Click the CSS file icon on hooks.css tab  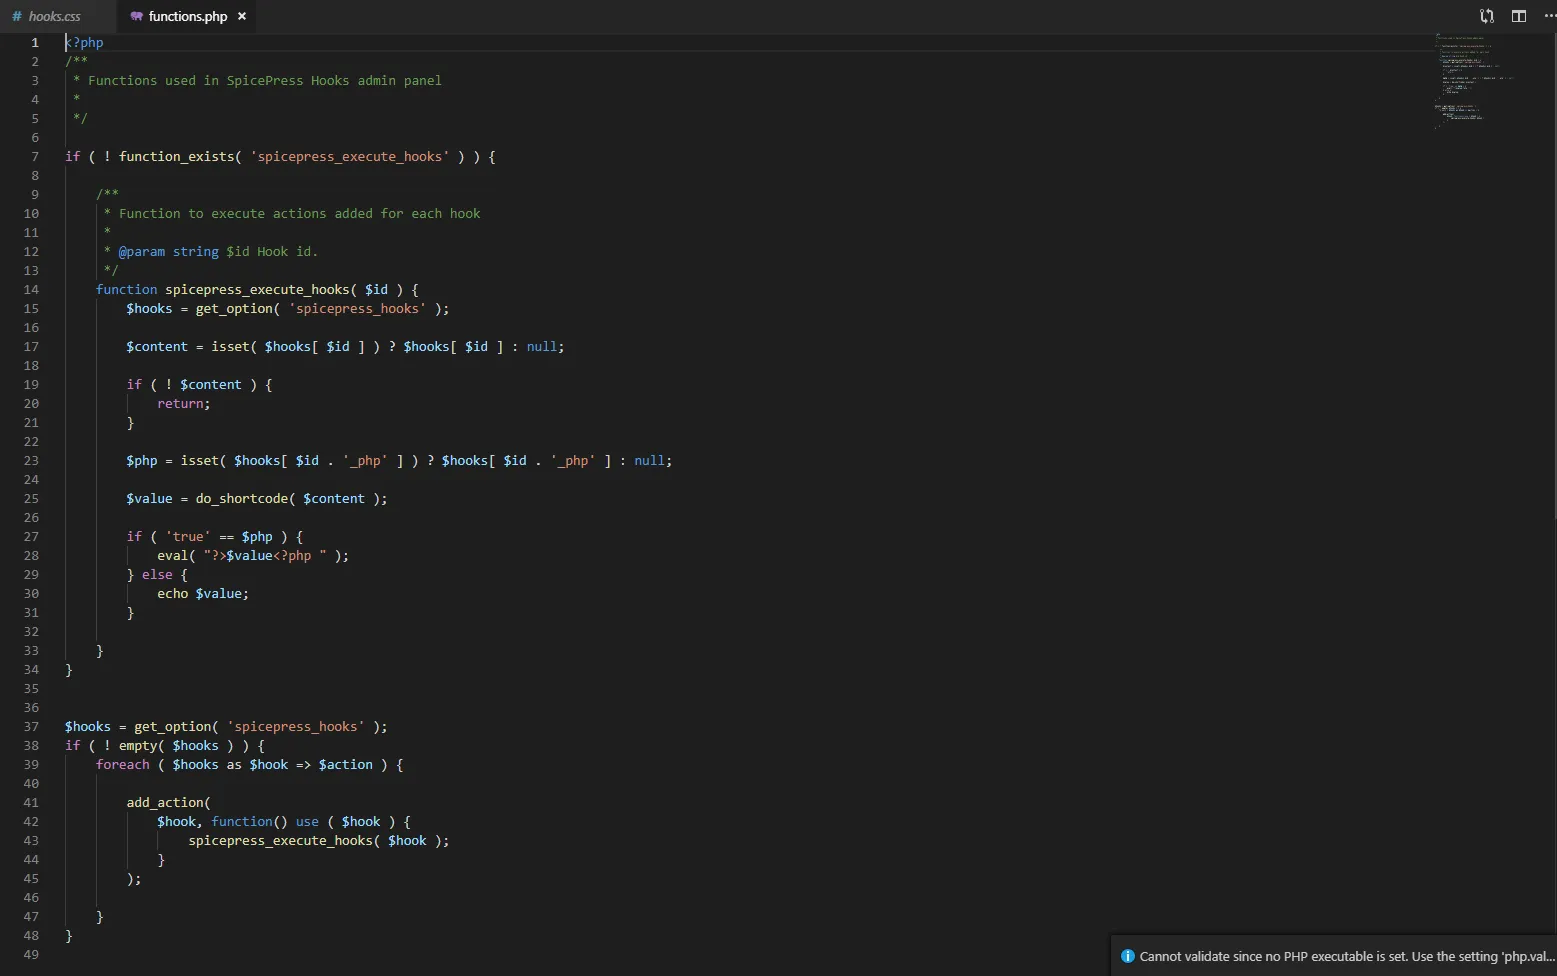pyautogui.click(x=16, y=16)
